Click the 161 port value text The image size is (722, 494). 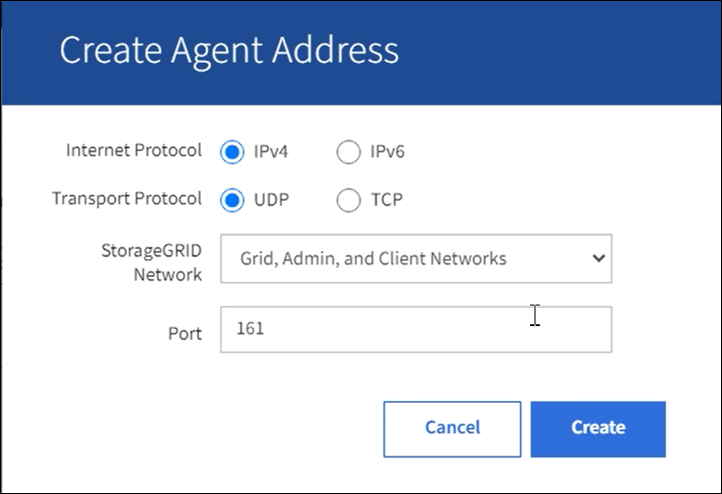point(251,328)
